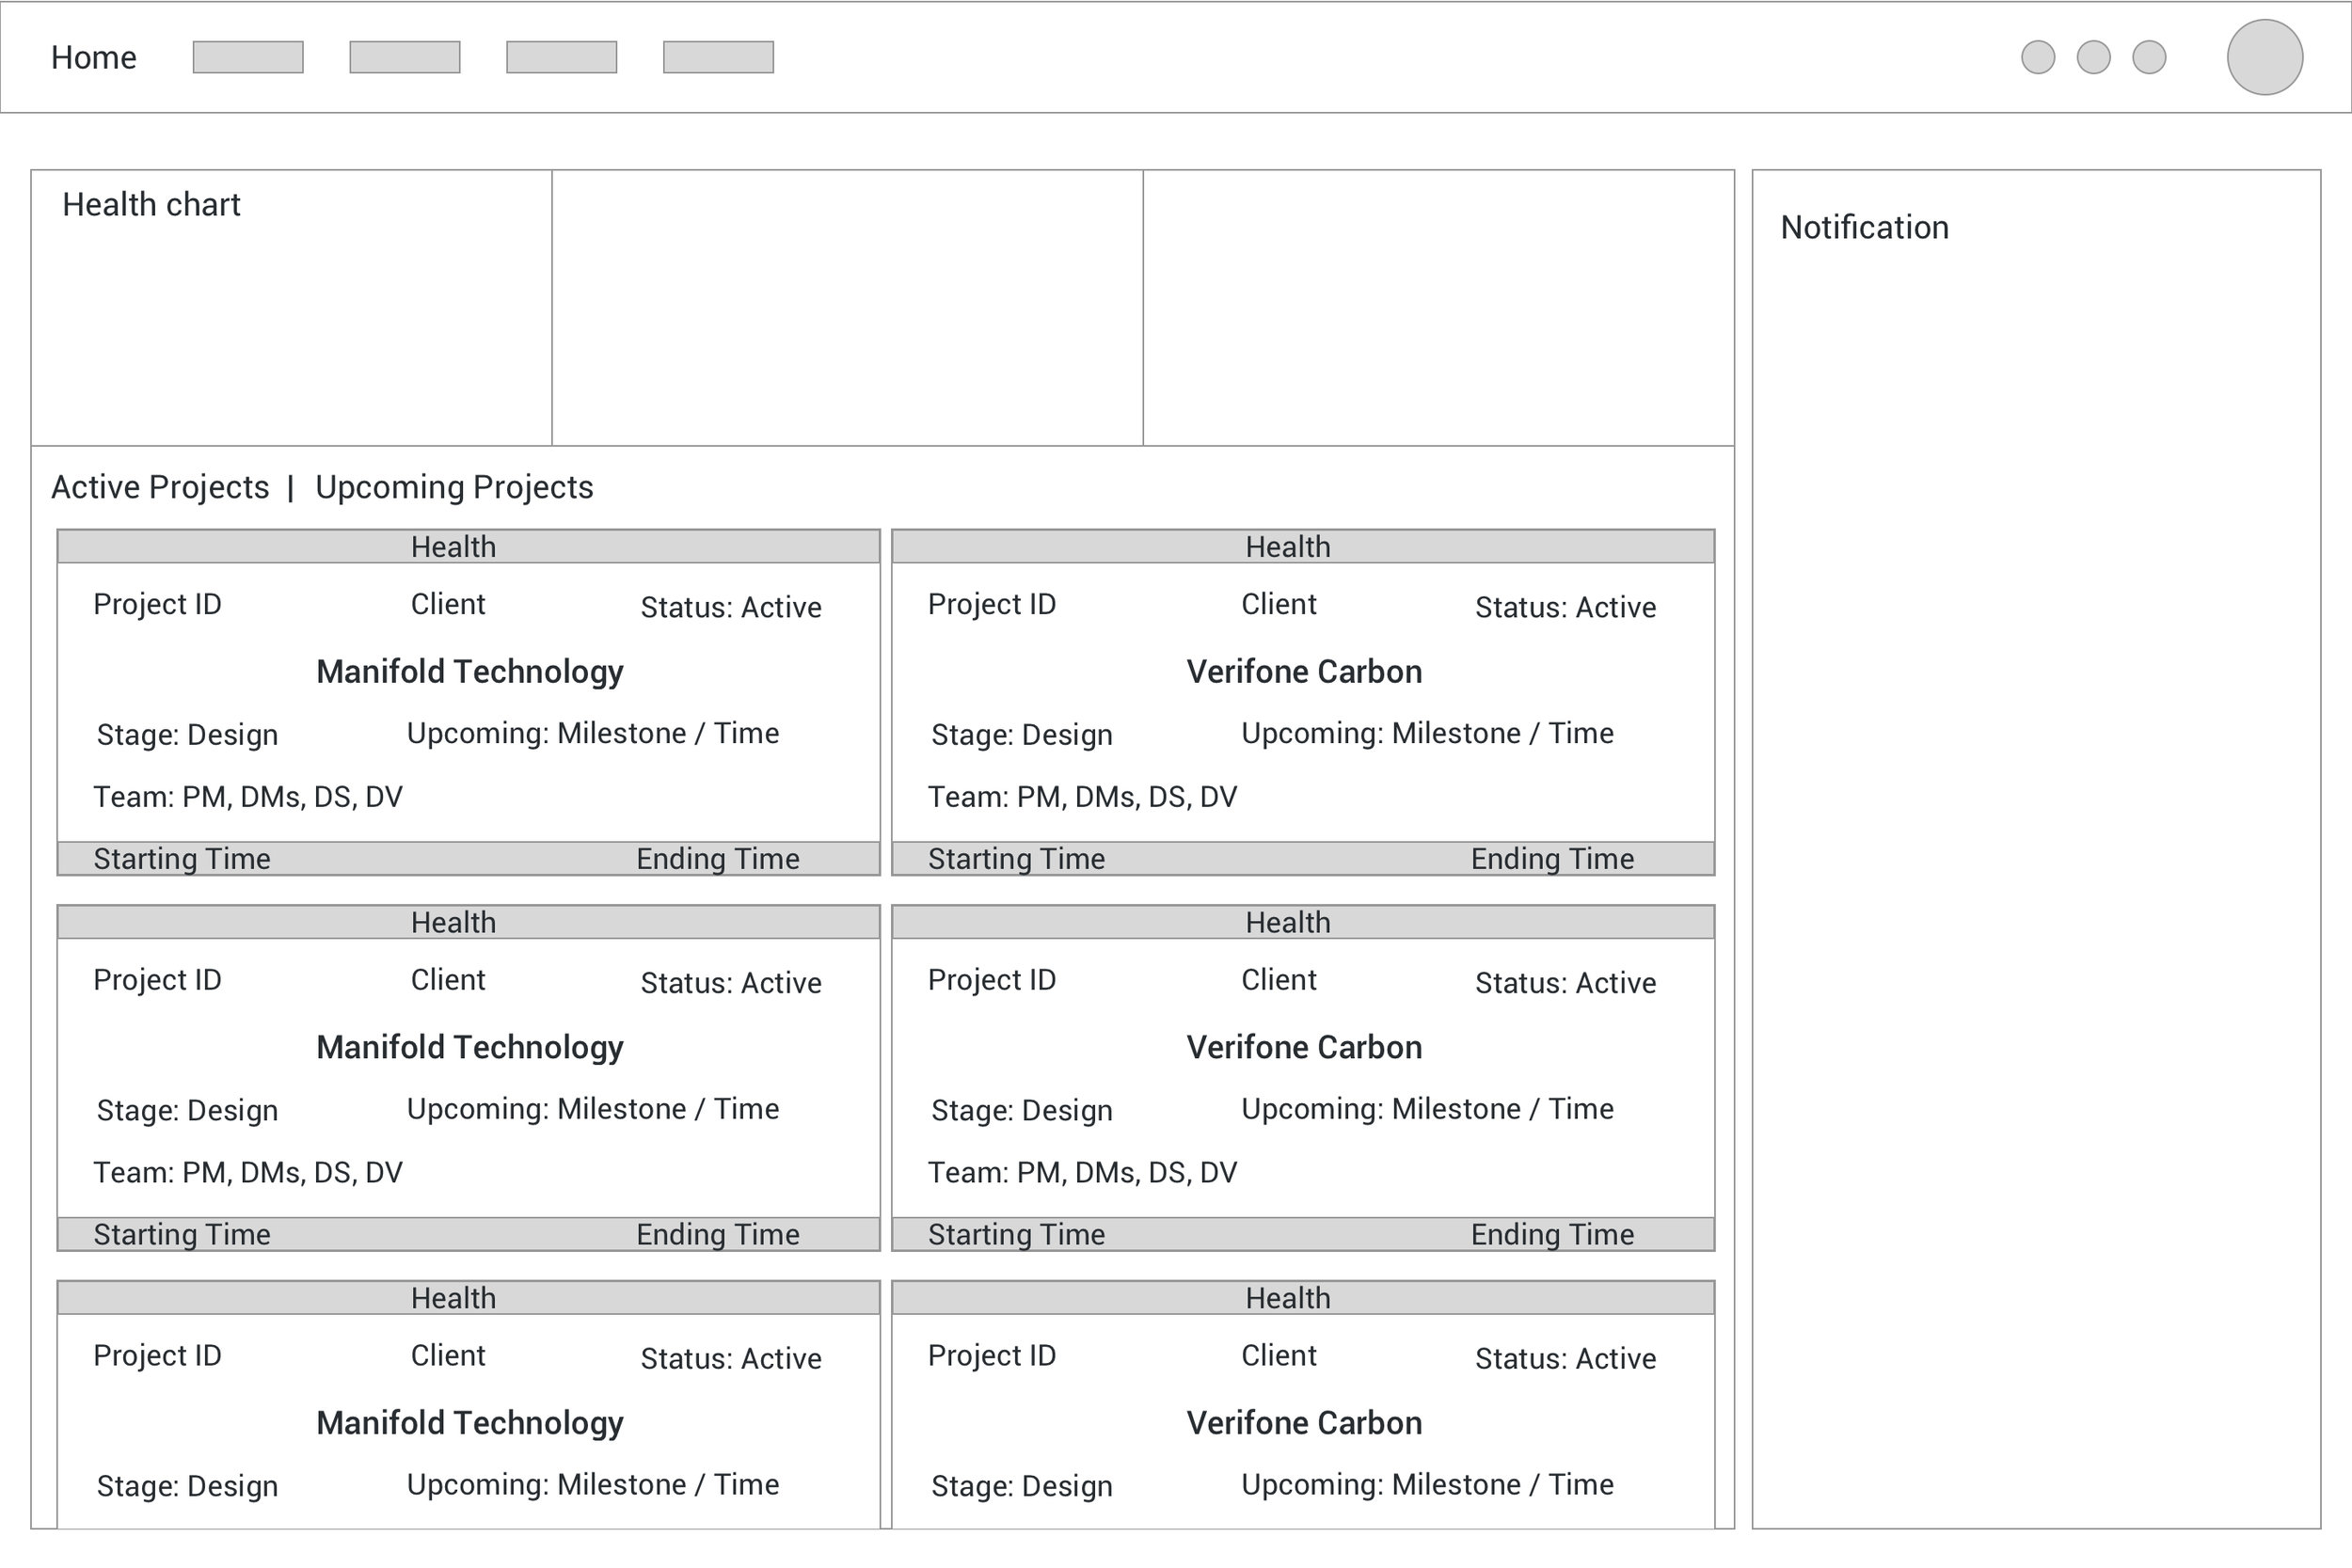This screenshot has width=2352, height=1568.
Task: Click Health bar on third-row Manifold Technology card
Action: click(x=469, y=1298)
